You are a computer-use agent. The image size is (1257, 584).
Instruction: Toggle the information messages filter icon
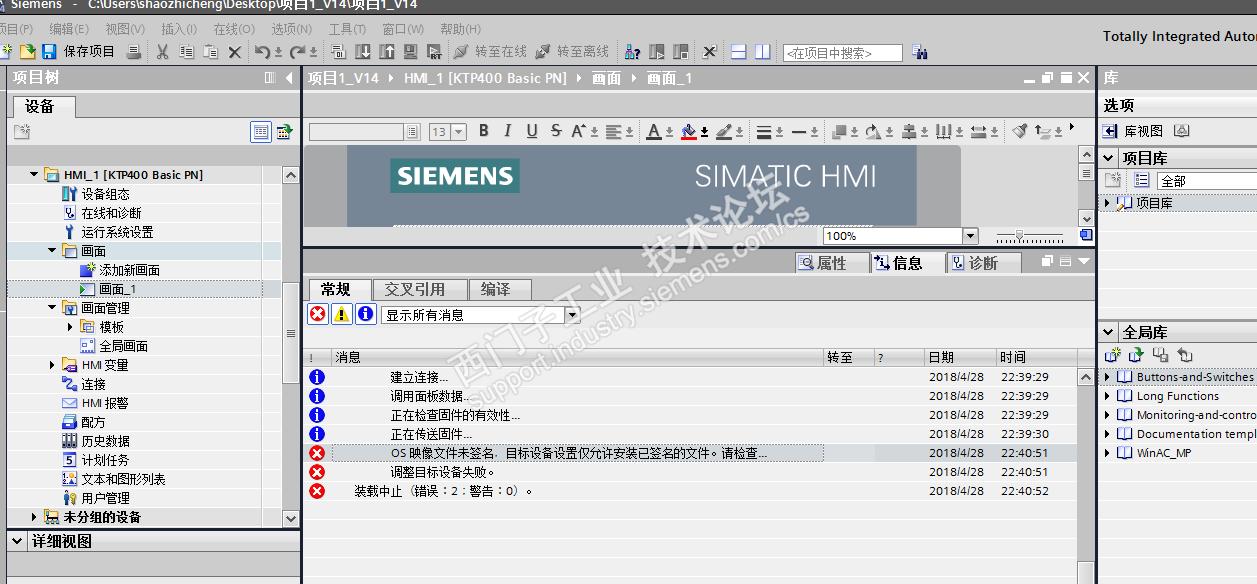point(366,314)
